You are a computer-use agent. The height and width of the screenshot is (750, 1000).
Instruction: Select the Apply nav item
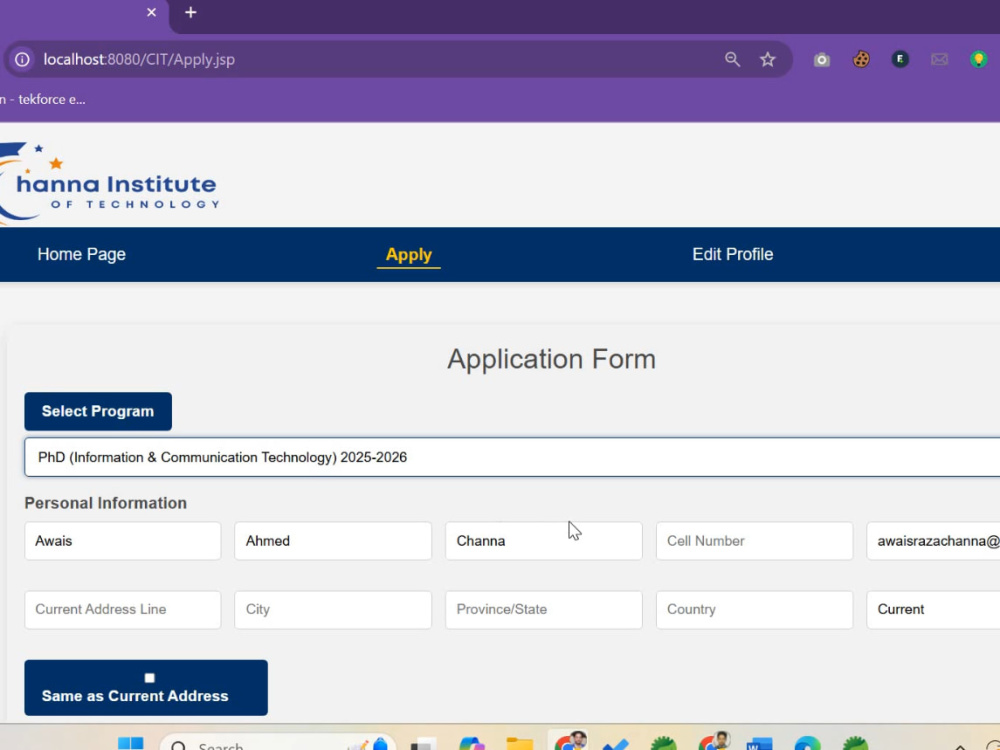pyautogui.click(x=409, y=254)
